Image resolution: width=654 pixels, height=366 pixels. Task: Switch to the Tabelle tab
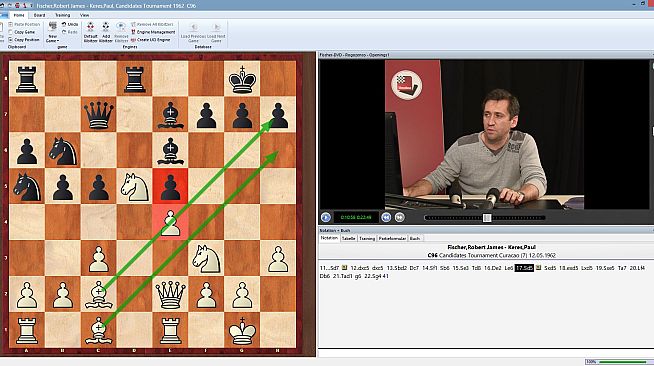pos(348,238)
